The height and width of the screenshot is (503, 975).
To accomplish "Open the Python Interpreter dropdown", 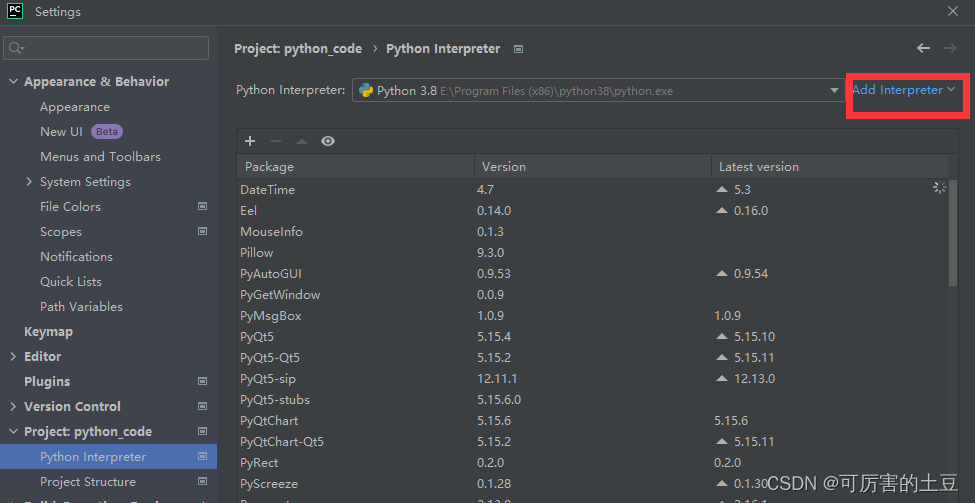I will click(x=835, y=90).
